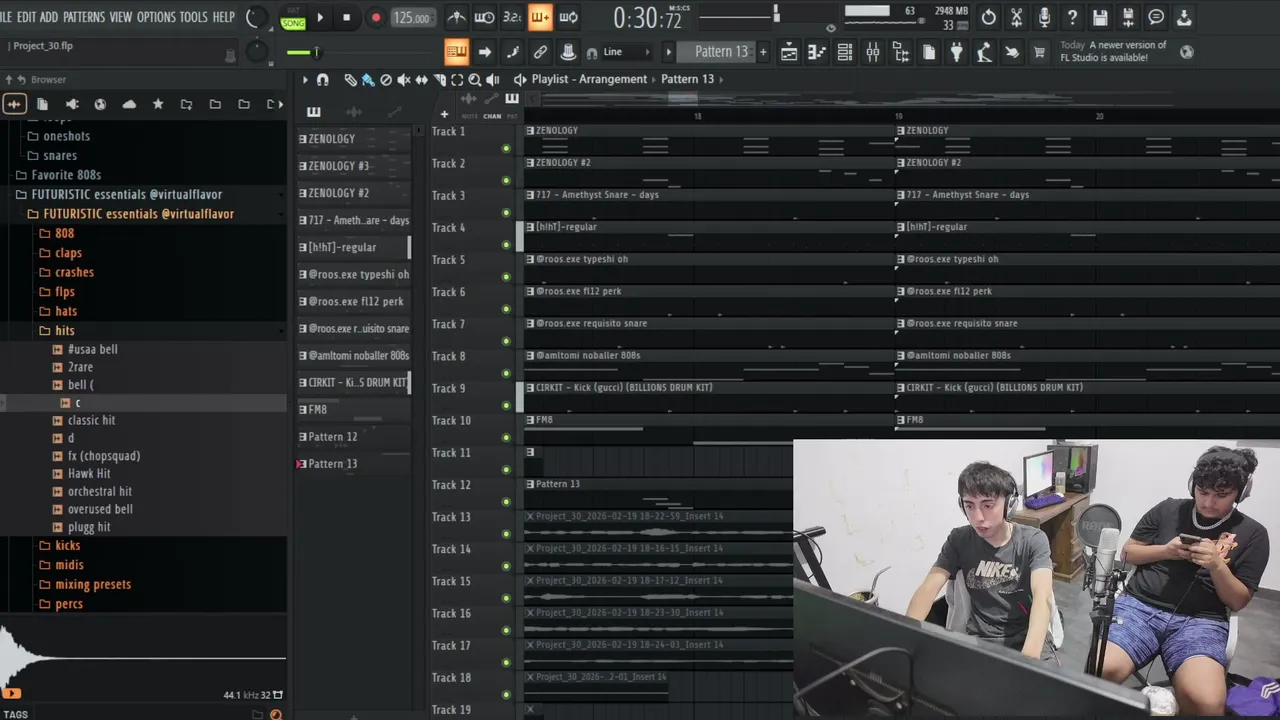Choose the Zoom magnifier tool in playlist
The height and width of the screenshot is (720, 1280).
tap(475, 80)
